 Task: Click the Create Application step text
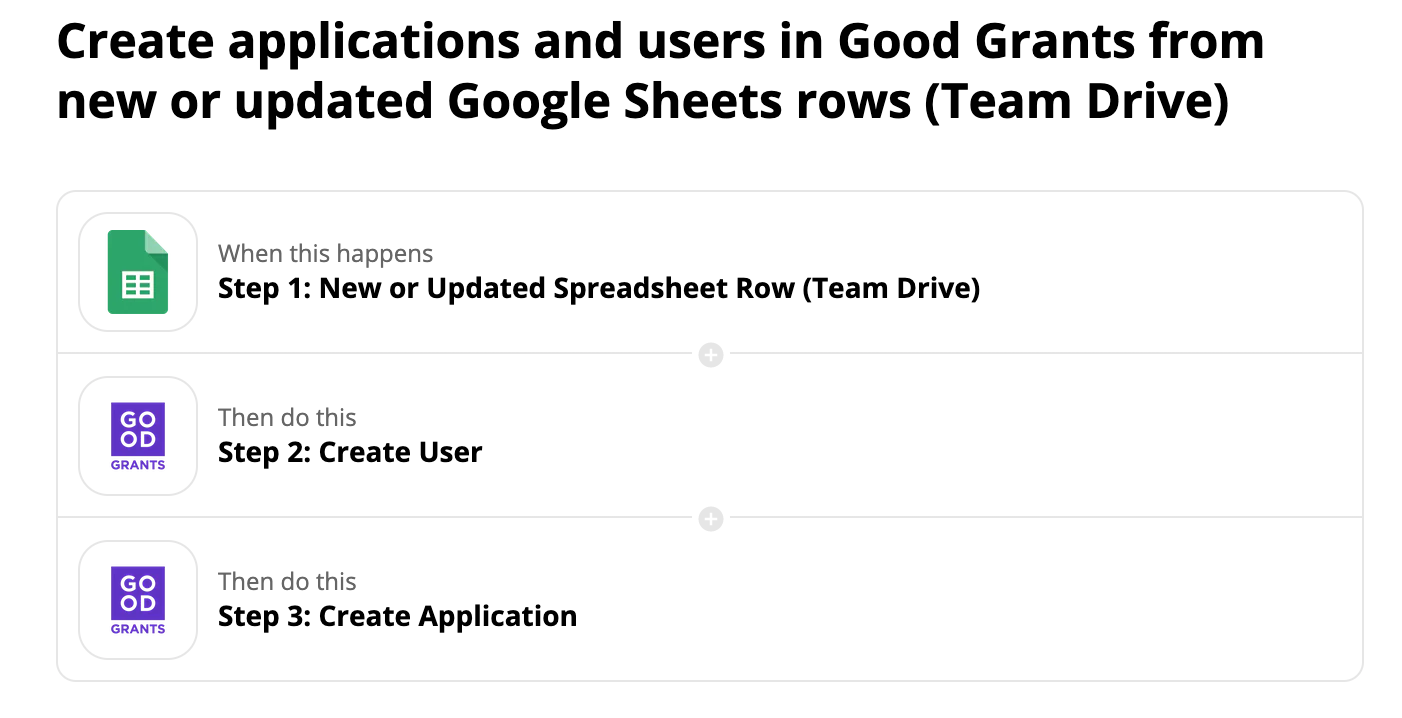click(396, 616)
